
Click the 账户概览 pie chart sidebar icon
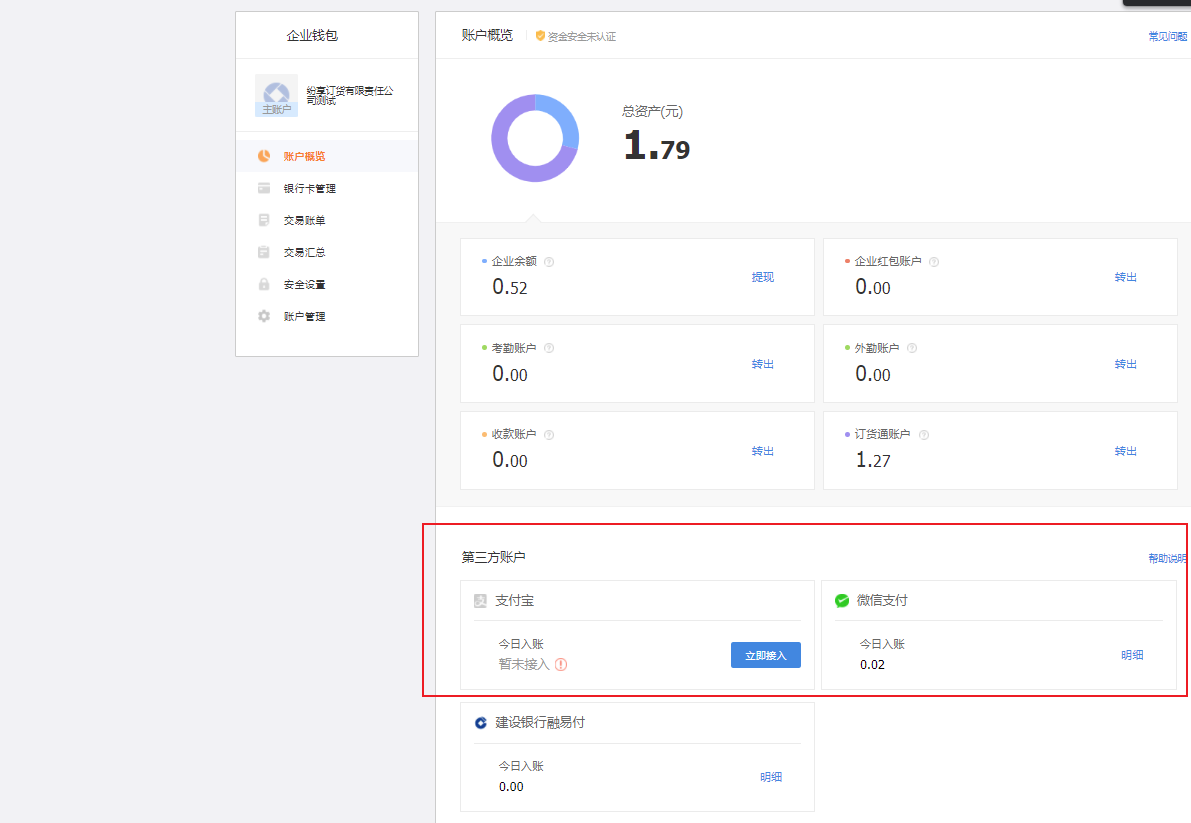pos(264,156)
